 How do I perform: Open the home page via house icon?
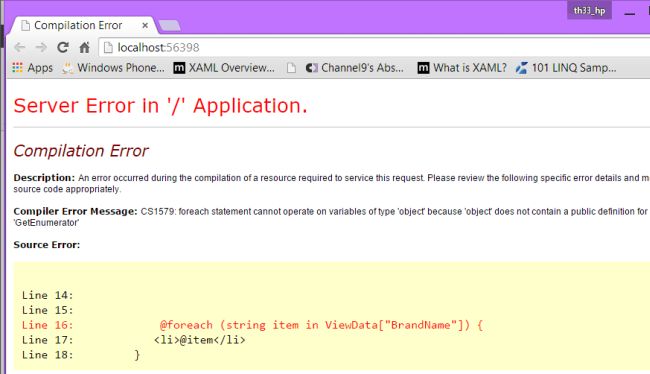pos(85,47)
